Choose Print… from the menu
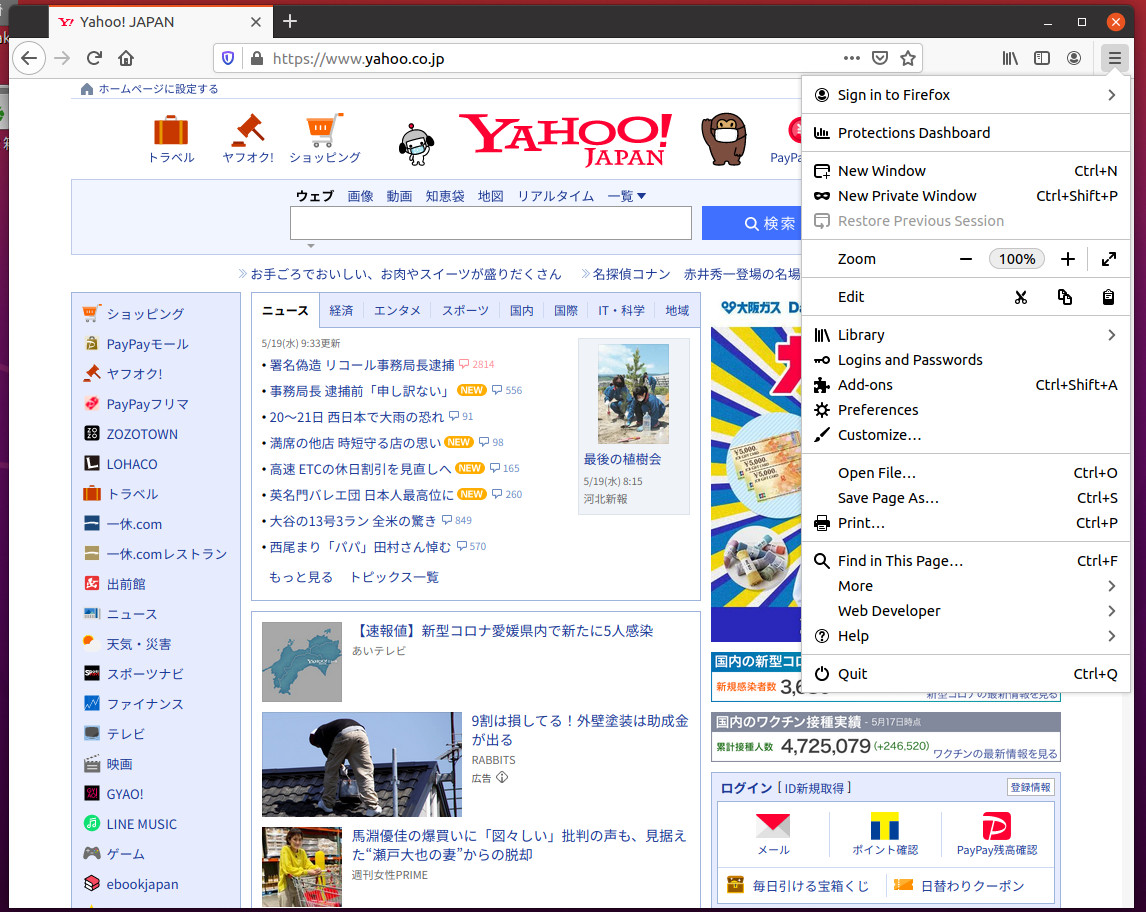The height and width of the screenshot is (912, 1146). (x=966, y=523)
